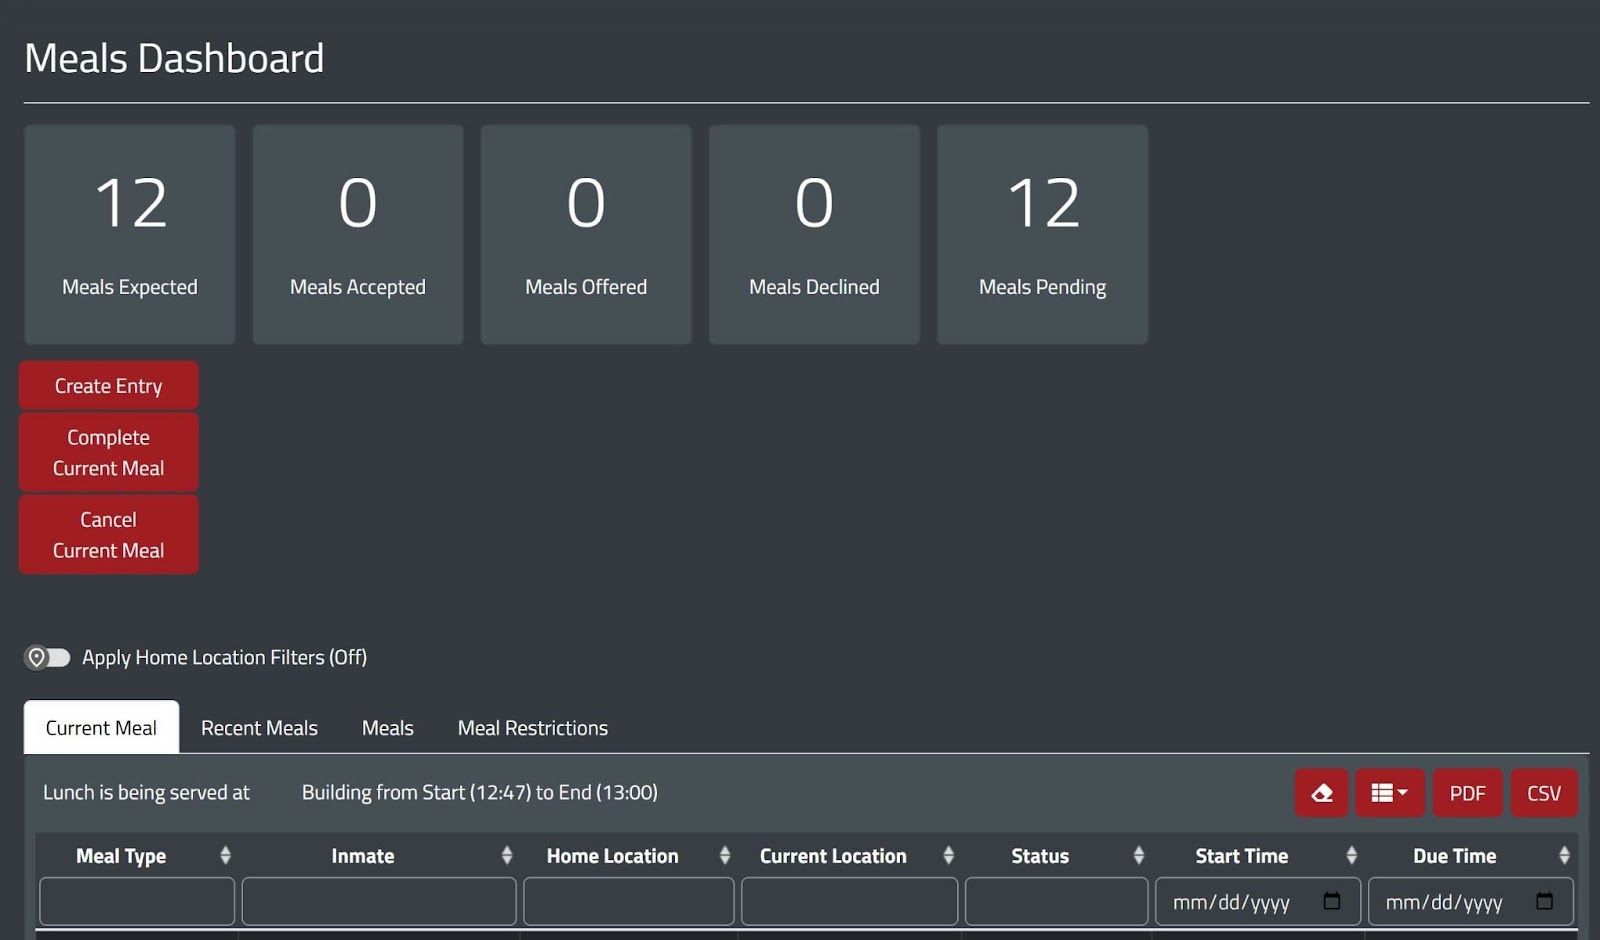Select the Meals Expected card
This screenshot has width=1600, height=940.
click(x=130, y=235)
